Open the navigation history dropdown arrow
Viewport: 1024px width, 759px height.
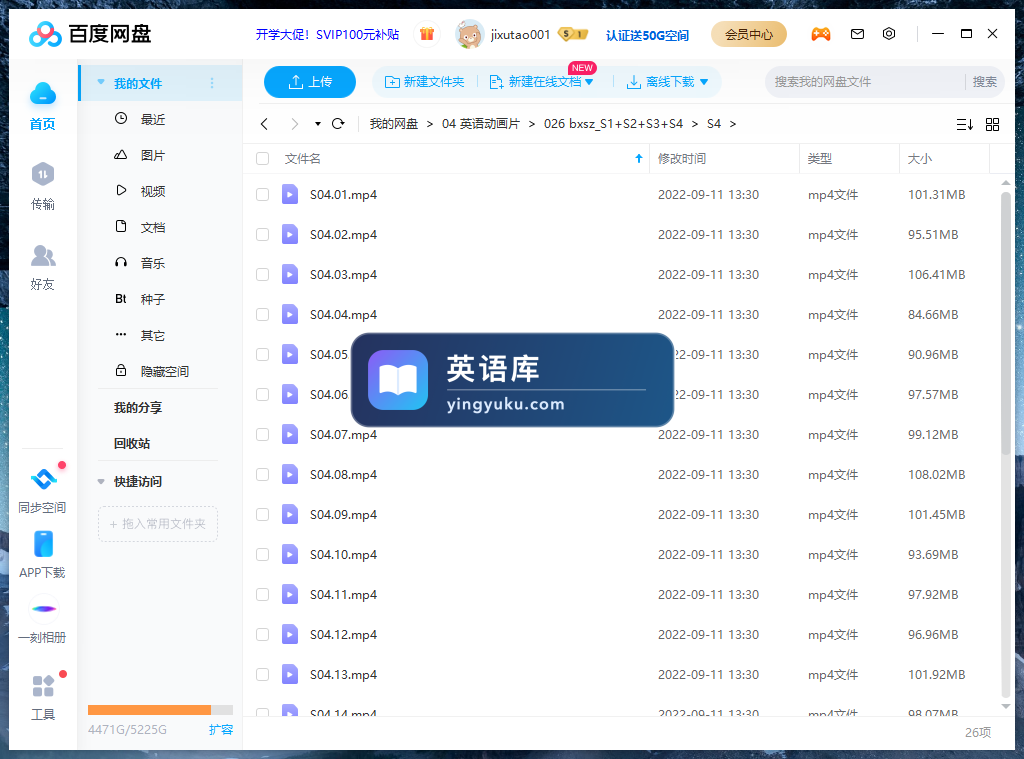[317, 123]
